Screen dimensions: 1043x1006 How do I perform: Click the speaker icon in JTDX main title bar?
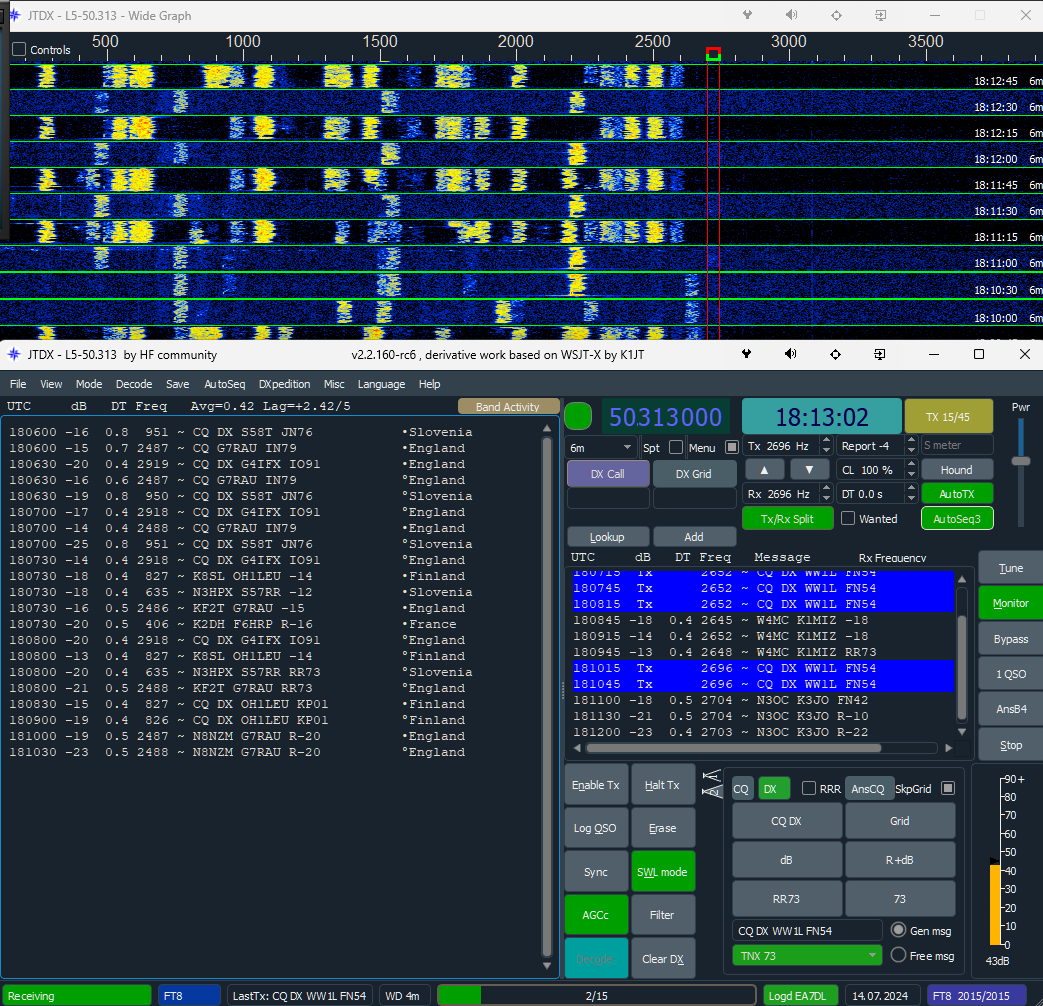click(x=790, y=354)
